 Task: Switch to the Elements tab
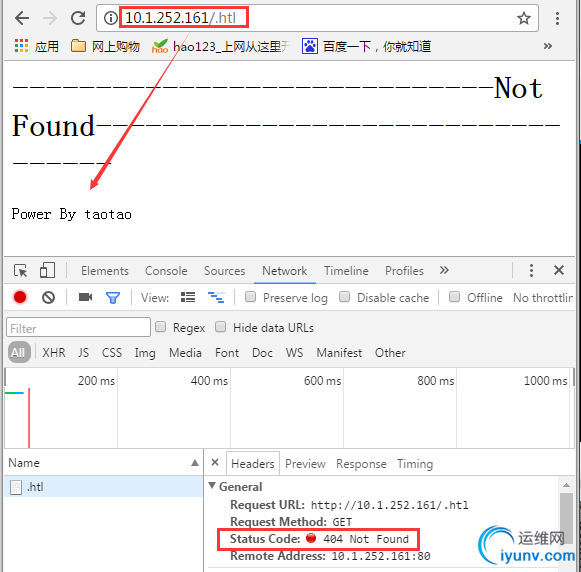pos(105,271)
